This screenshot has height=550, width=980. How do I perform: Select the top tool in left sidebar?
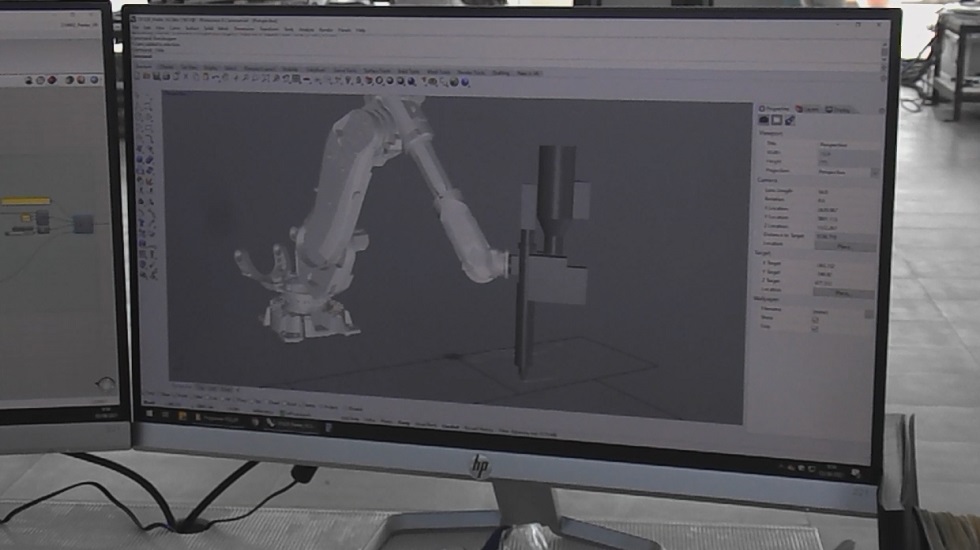tap(143, 100)
